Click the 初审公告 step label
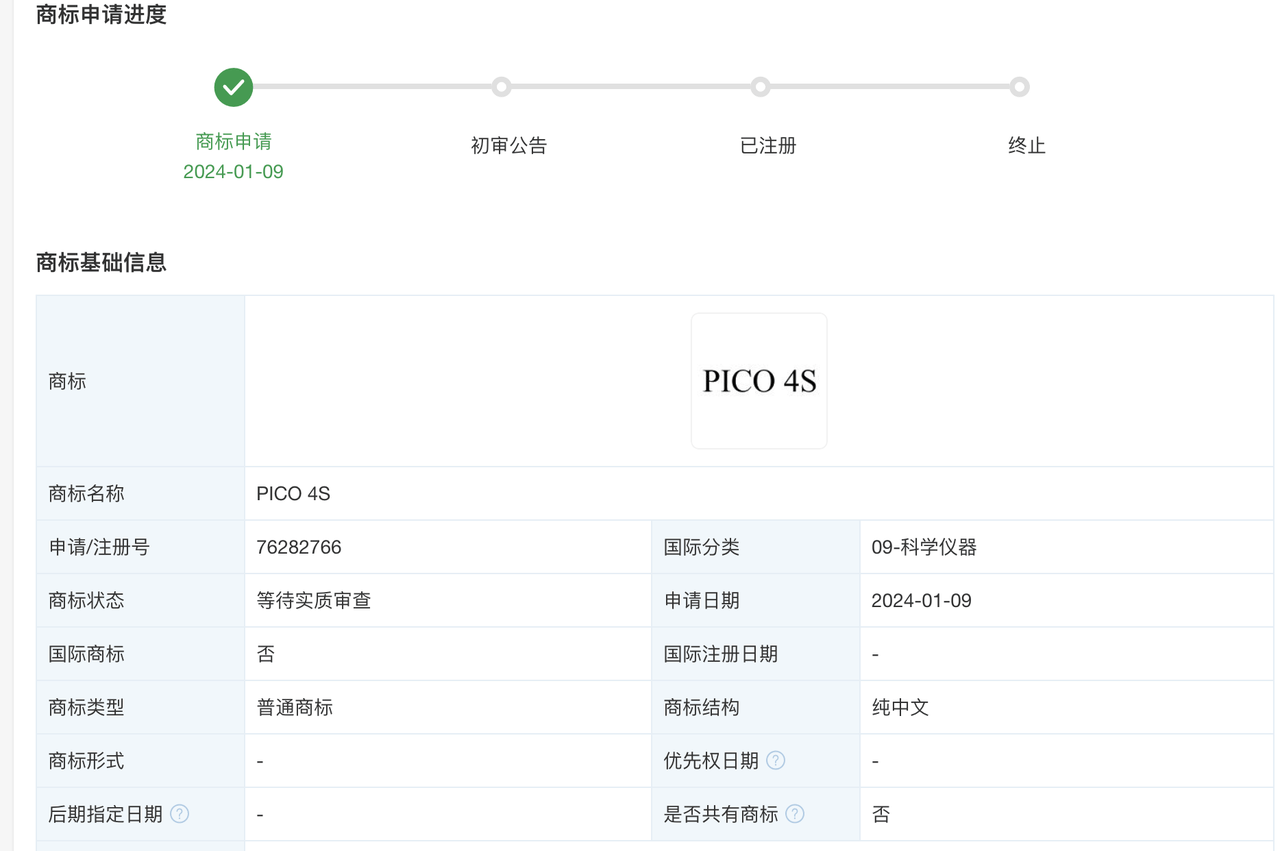The width and height of the screenshot is (1280, 851). pyautogui.click(x=509, y=146)
